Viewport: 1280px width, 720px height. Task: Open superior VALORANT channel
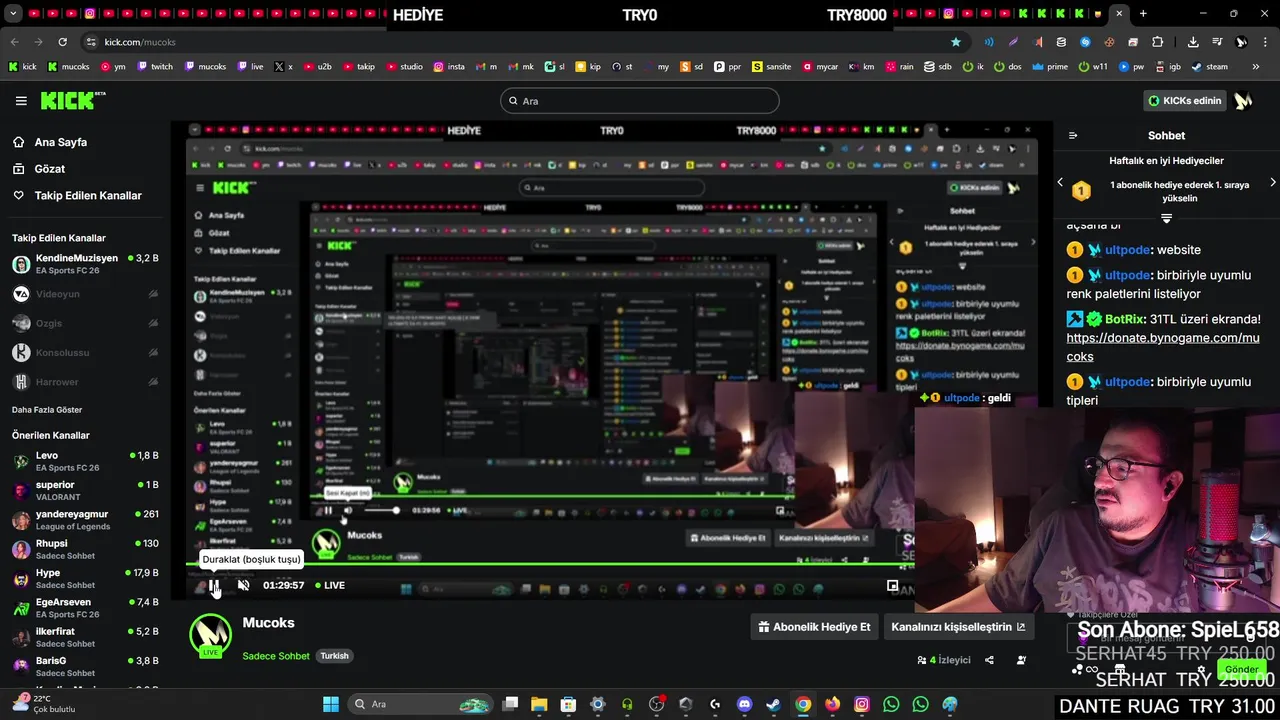85,490
